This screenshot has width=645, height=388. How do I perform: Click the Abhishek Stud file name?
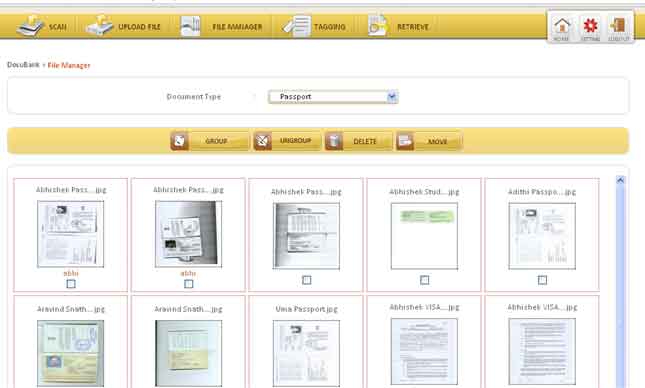[424, 192]
